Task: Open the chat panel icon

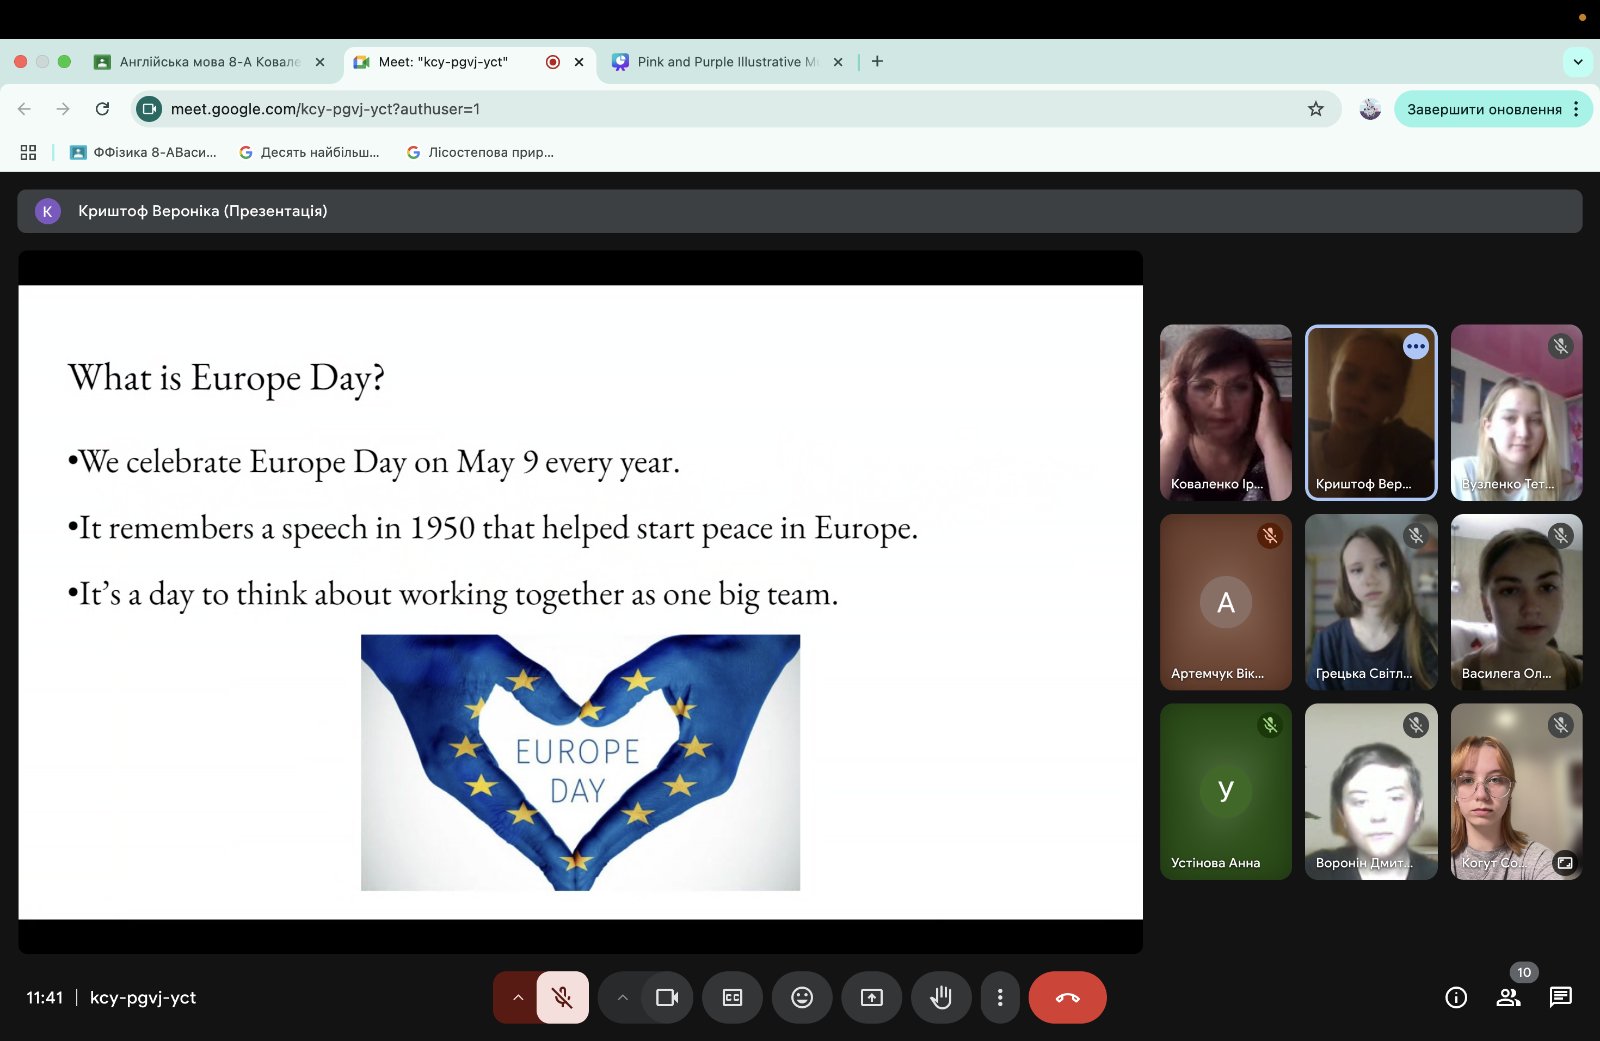Action: 1560,997
